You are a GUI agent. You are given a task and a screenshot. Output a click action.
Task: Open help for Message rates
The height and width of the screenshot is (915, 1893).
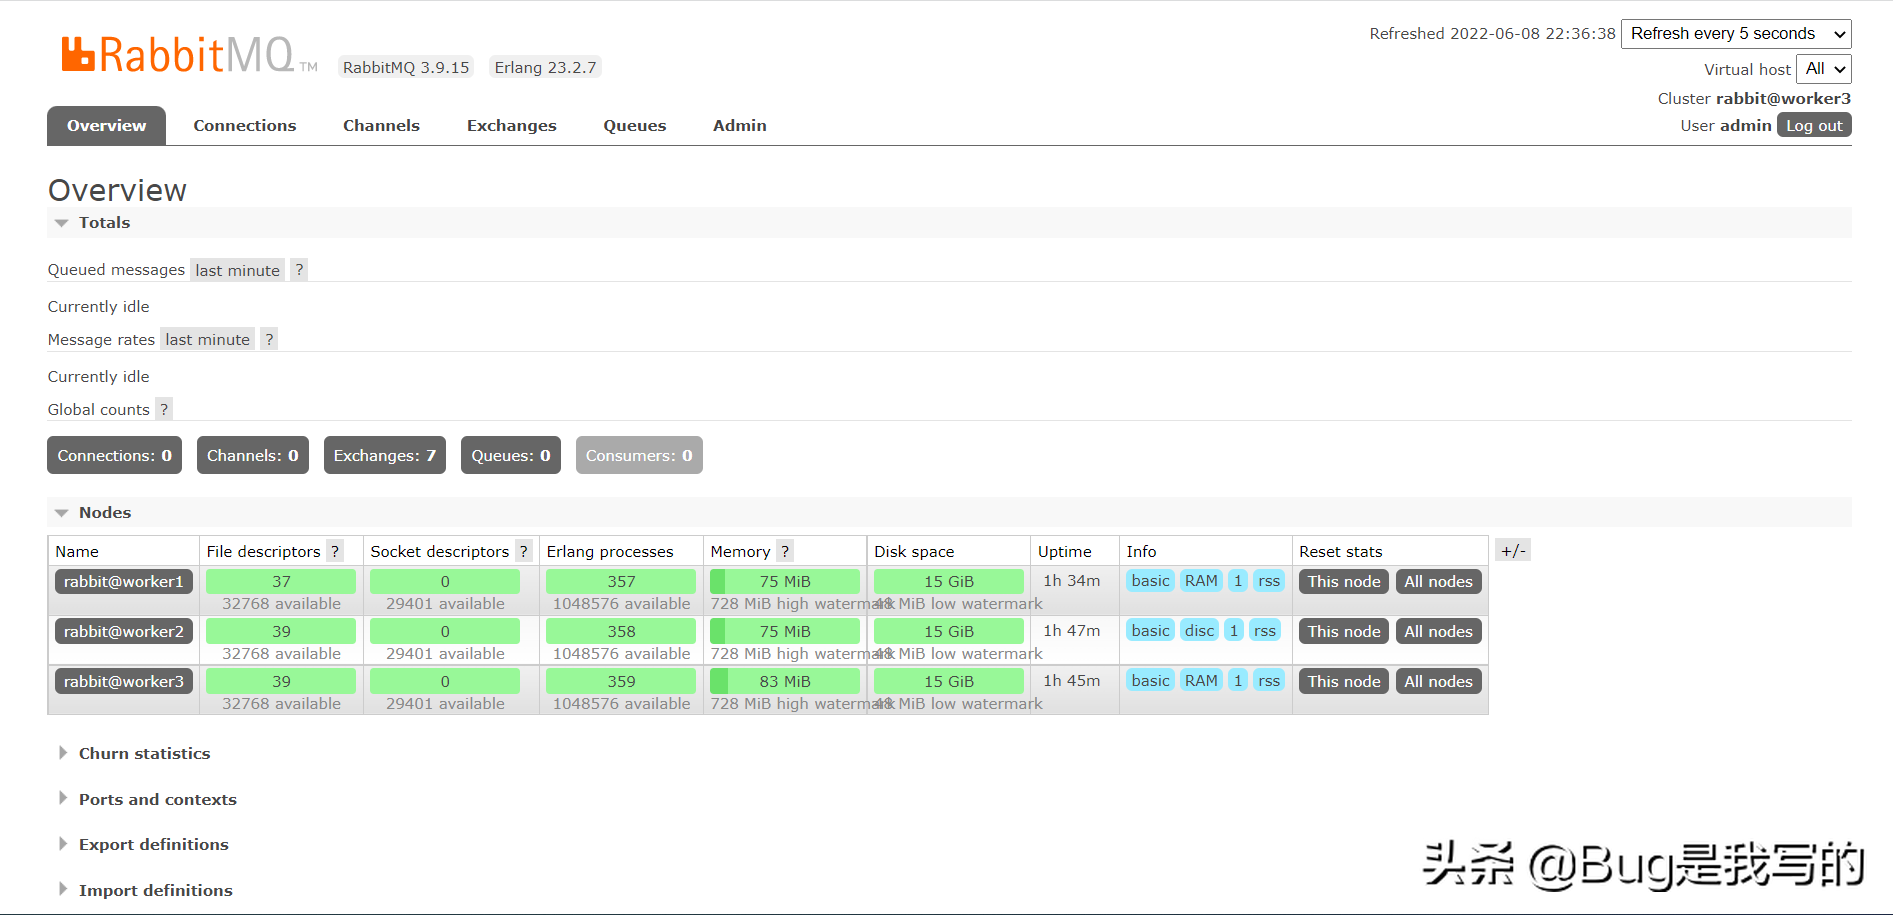point(269,340)
